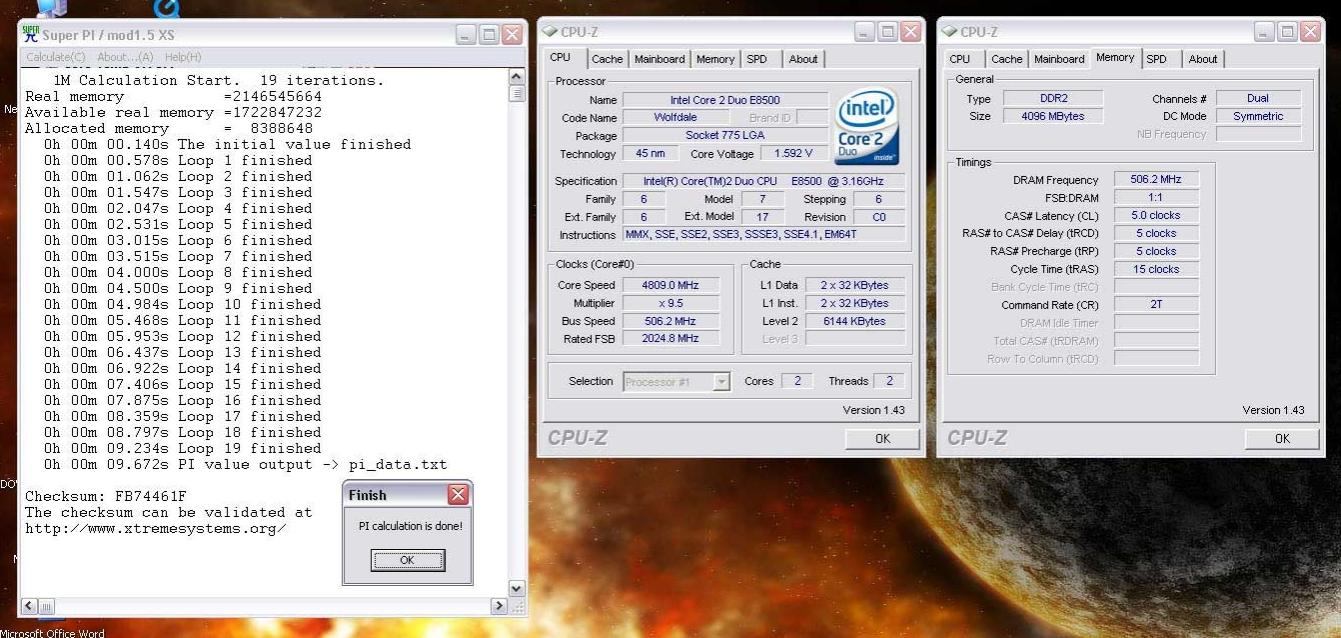
Task: Click the Microsoft Office Word desktop label
Action: click(52, 633)
